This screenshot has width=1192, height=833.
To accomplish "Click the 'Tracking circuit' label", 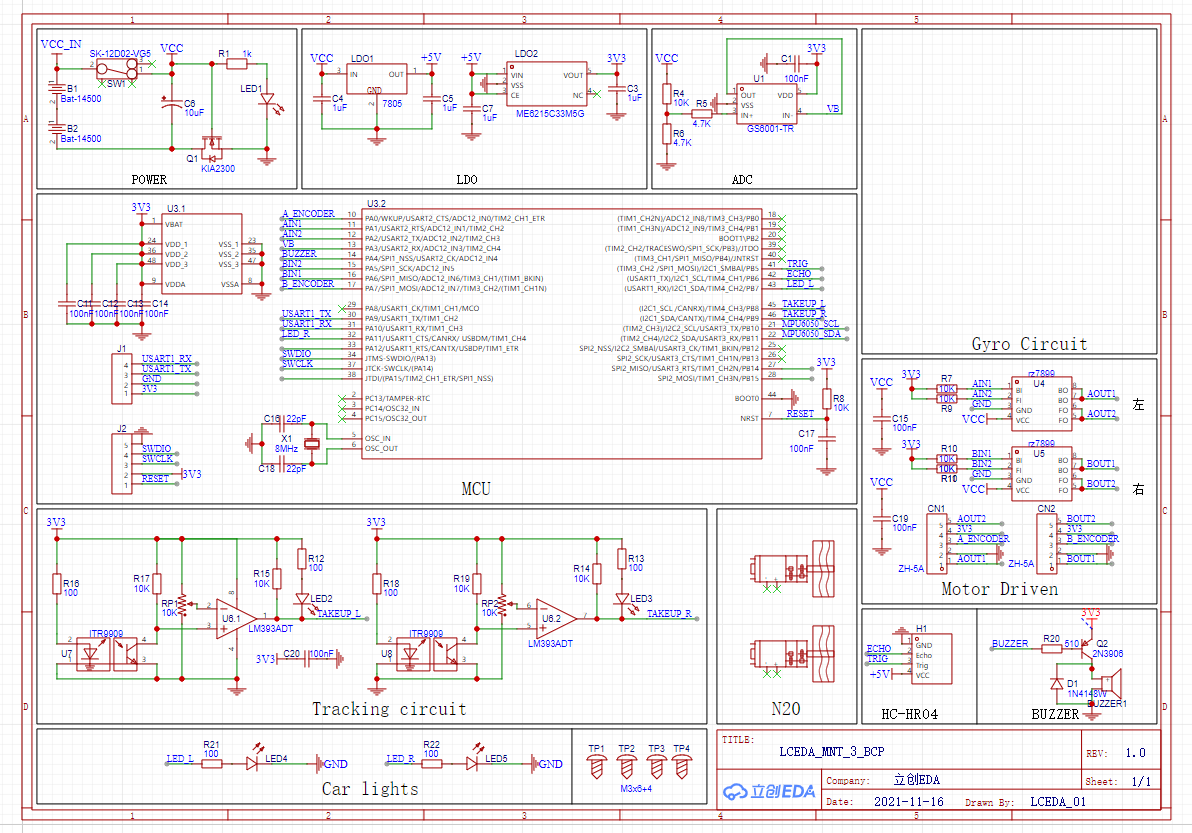I will pyautogui.click(x=389, y=709).
